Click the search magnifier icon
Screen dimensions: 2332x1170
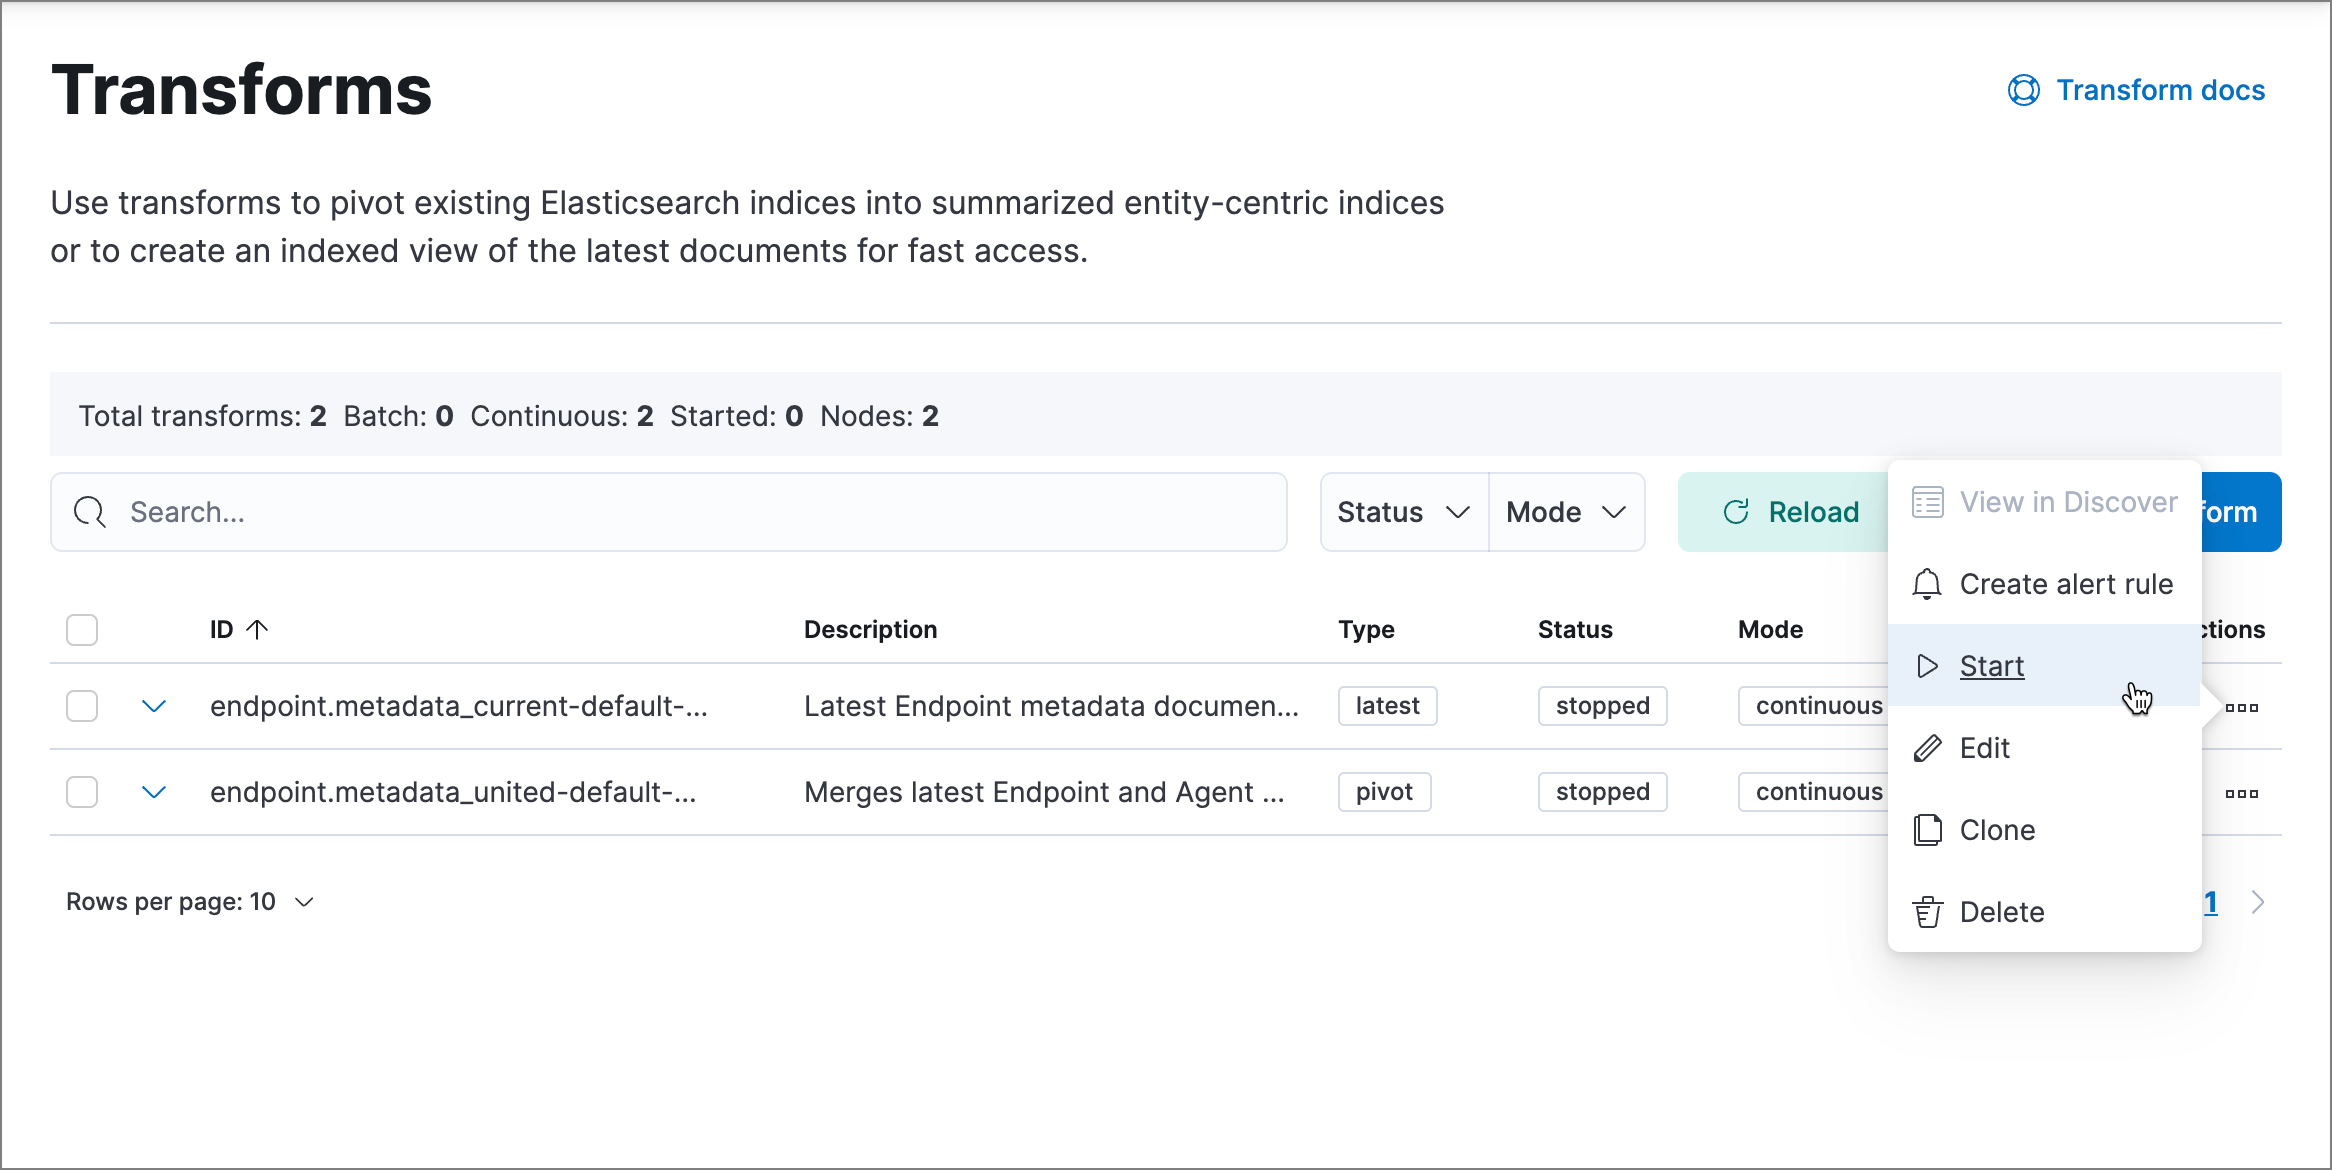[89, 511]
